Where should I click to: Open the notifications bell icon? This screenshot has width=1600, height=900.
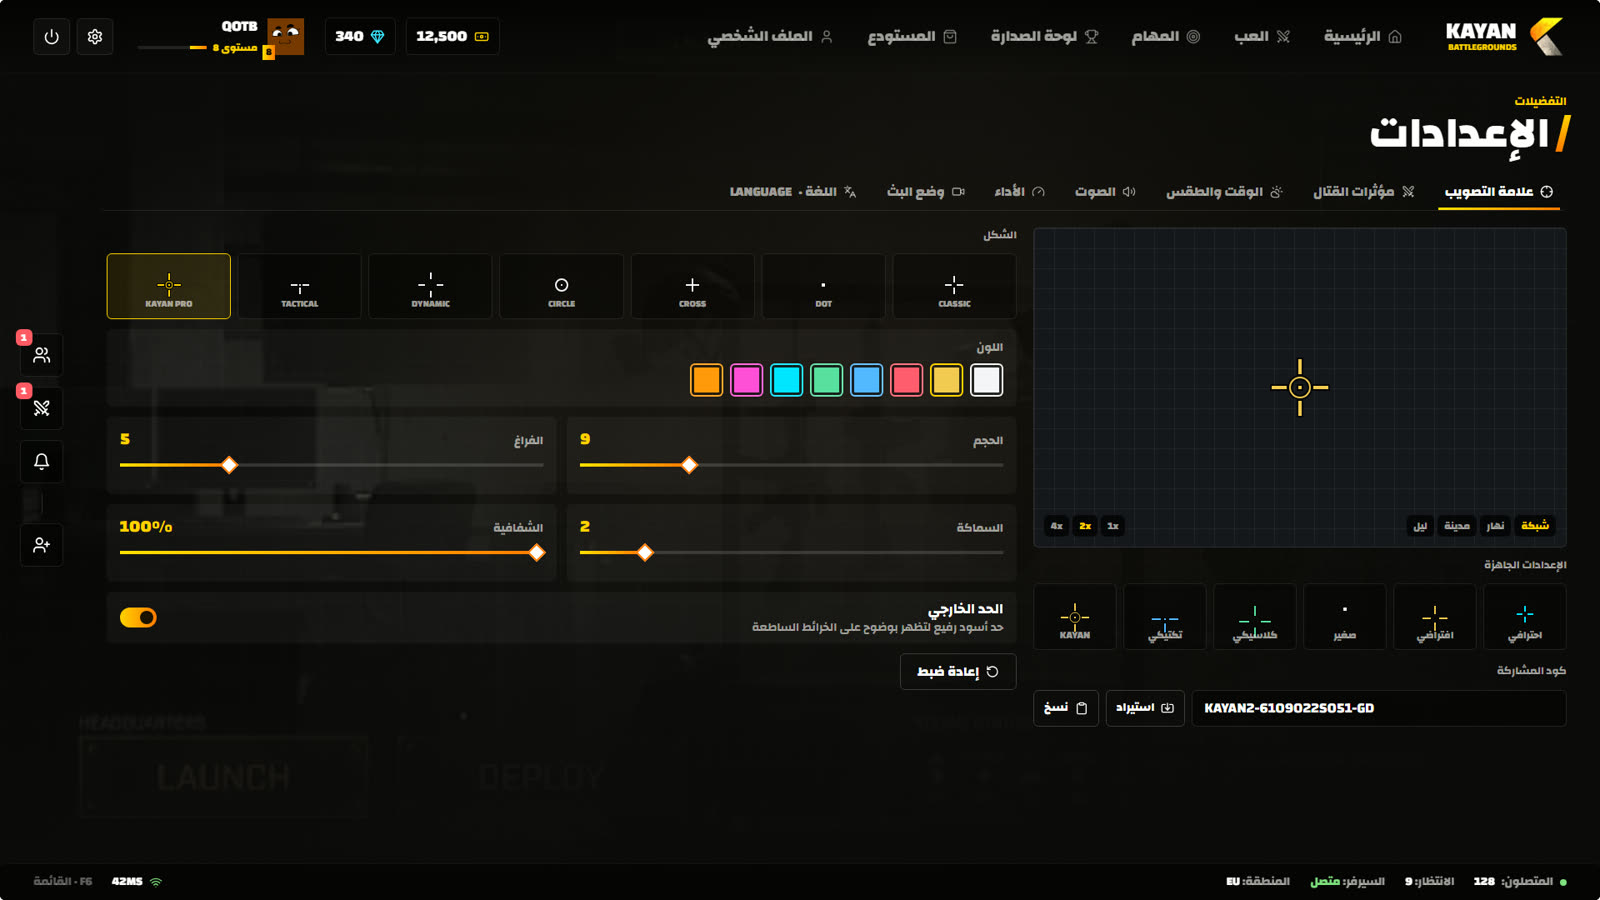(42, 462)
